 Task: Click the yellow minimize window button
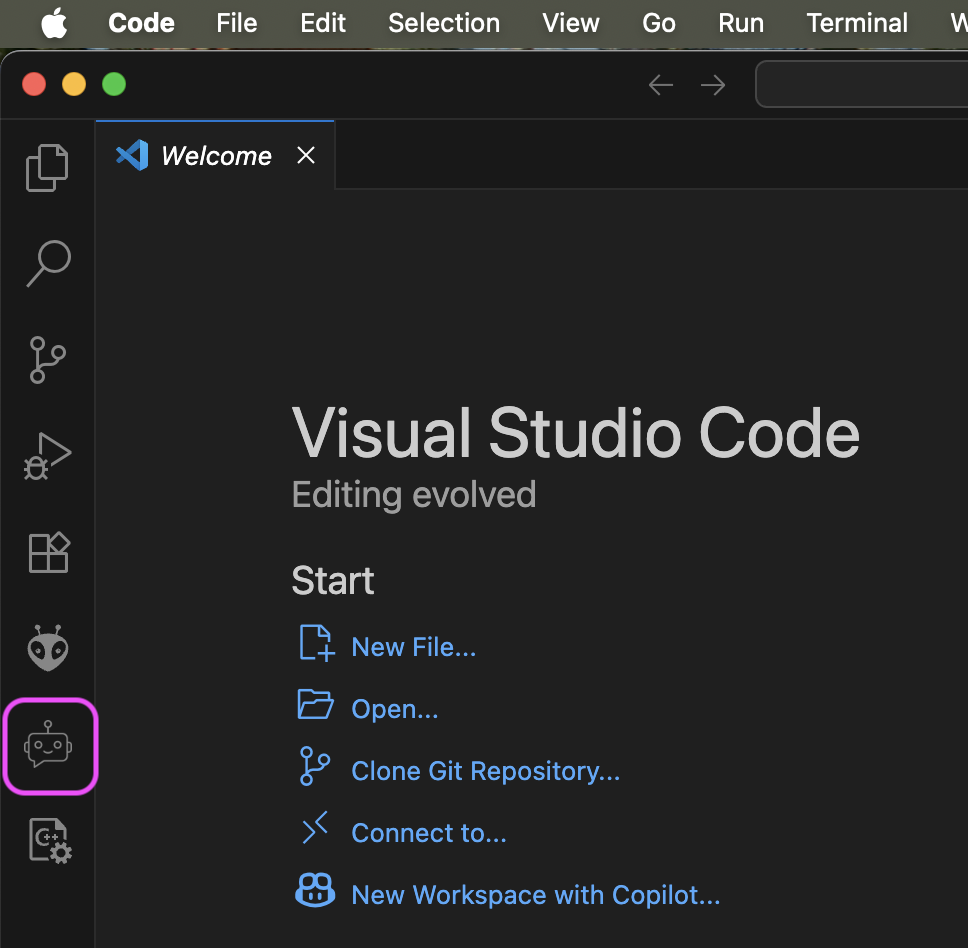(74, 84)
